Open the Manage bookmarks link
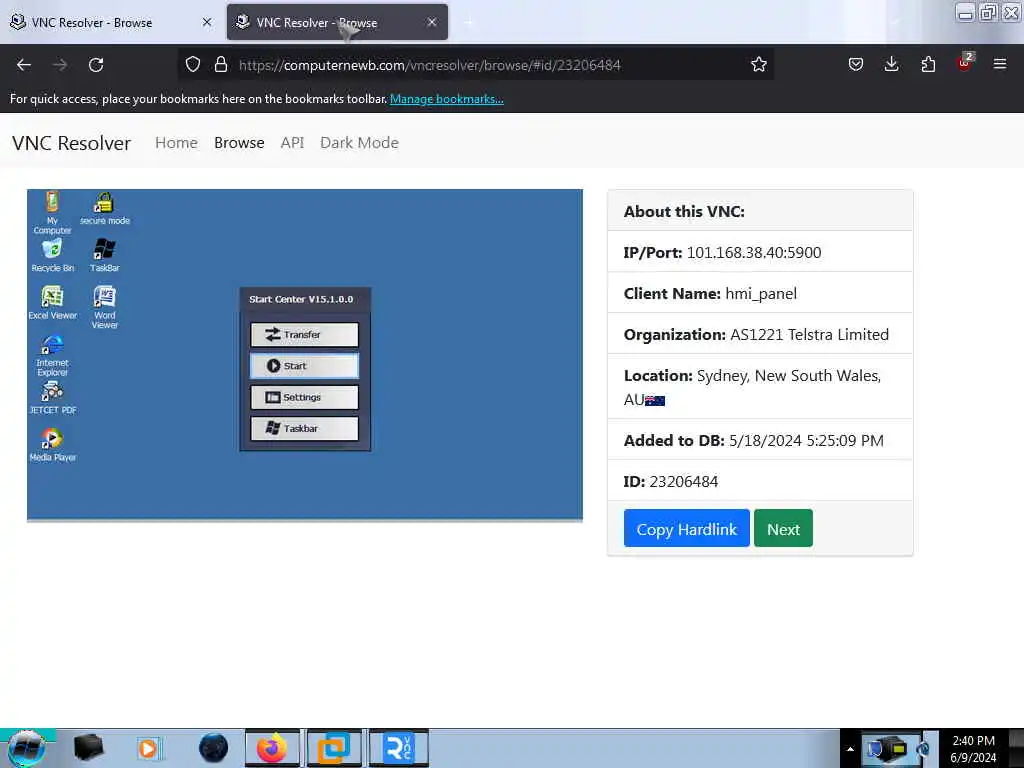Viewport: 1024px width, 768px height. [x=447, y=99]
